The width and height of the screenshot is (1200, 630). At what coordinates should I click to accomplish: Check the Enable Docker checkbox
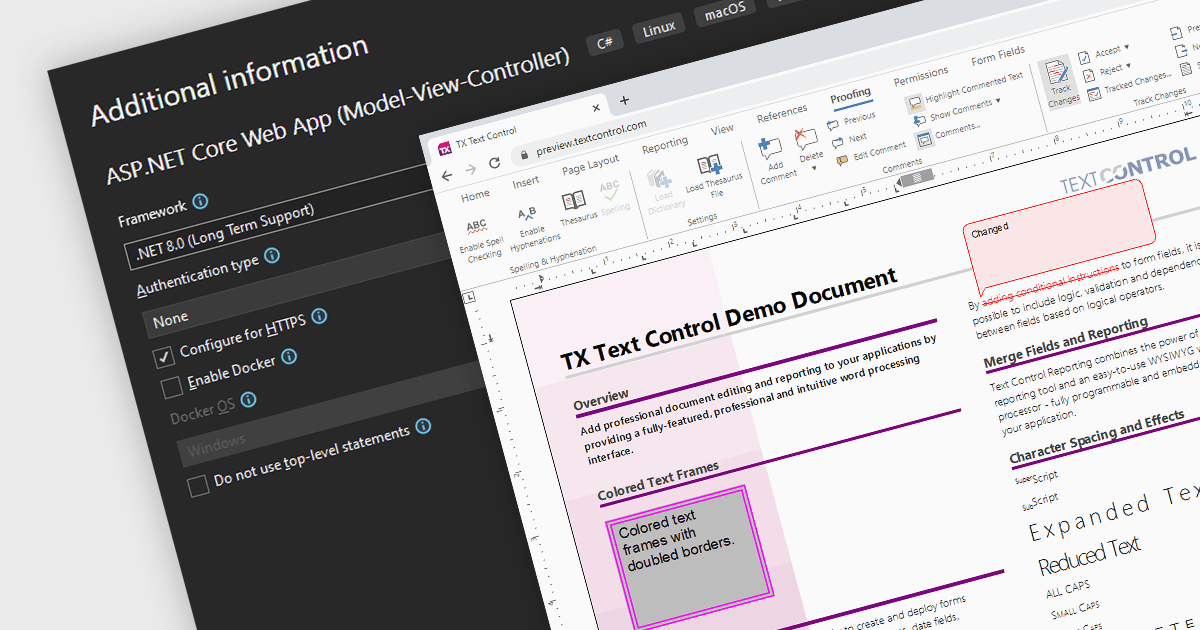172,386
